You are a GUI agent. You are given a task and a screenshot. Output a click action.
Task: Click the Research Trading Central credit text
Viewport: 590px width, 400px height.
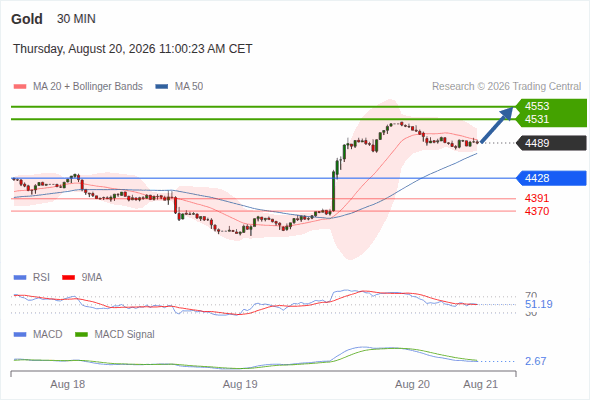click(x=506, y=87)
